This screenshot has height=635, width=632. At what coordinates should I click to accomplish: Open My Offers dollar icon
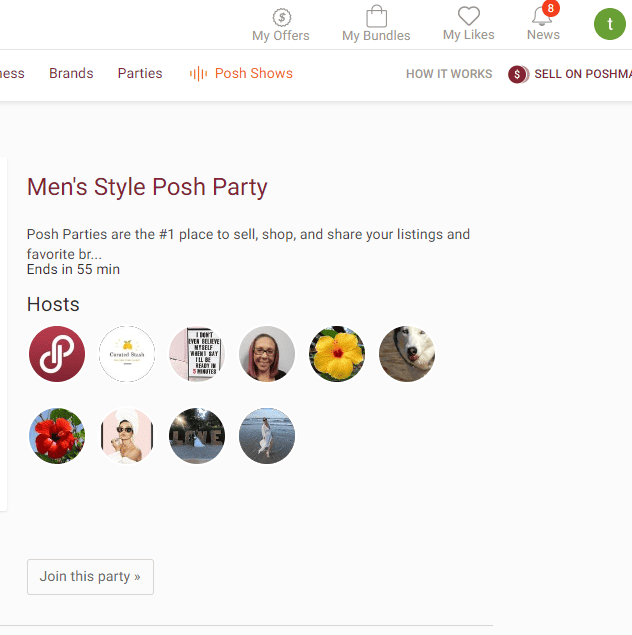point(281,17)
